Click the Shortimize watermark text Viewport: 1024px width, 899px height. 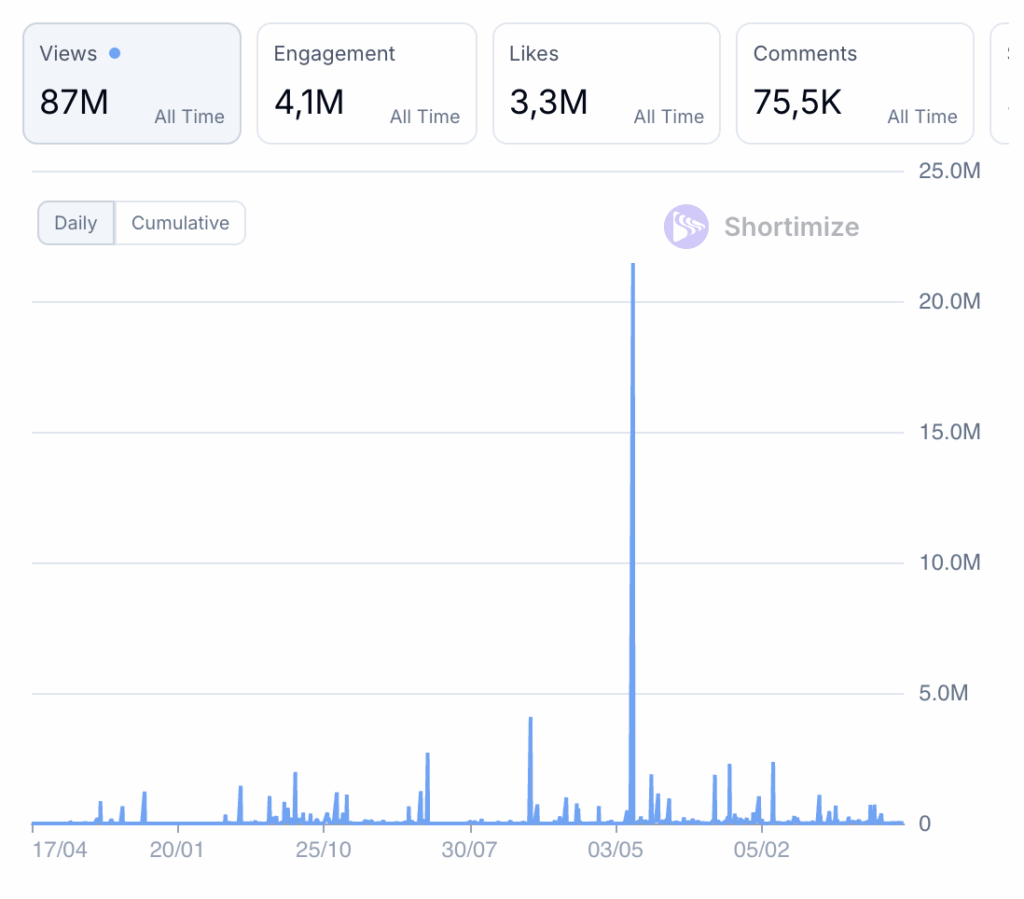[791, 227]
